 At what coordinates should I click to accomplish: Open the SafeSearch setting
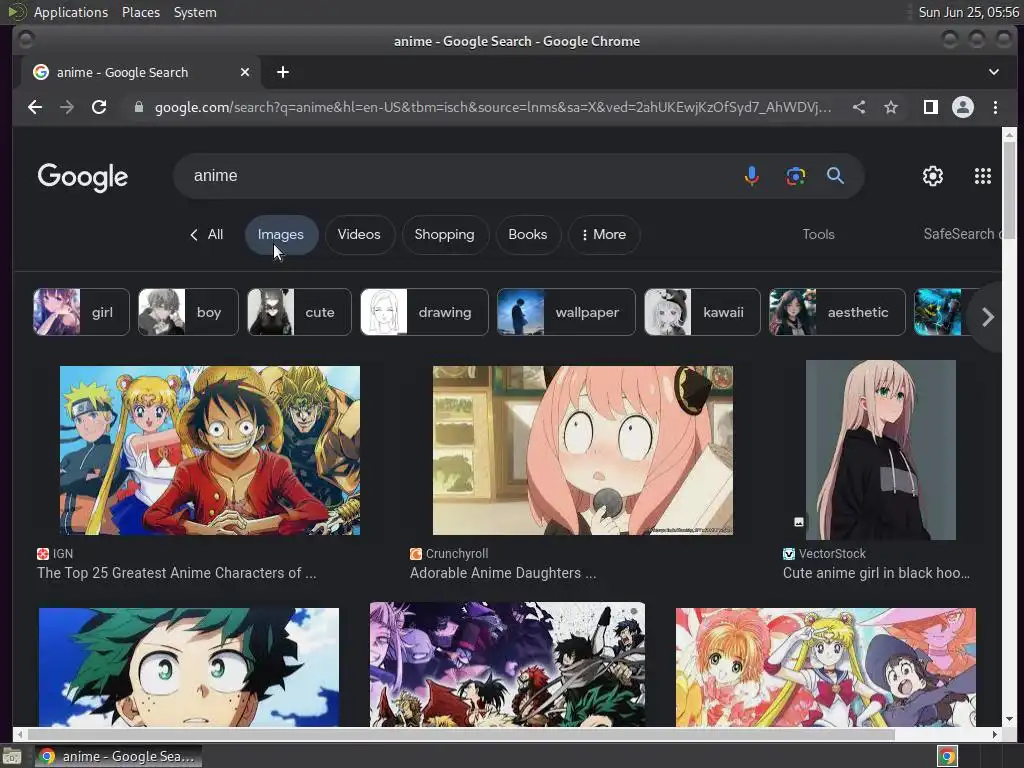(x=962, y=234)
